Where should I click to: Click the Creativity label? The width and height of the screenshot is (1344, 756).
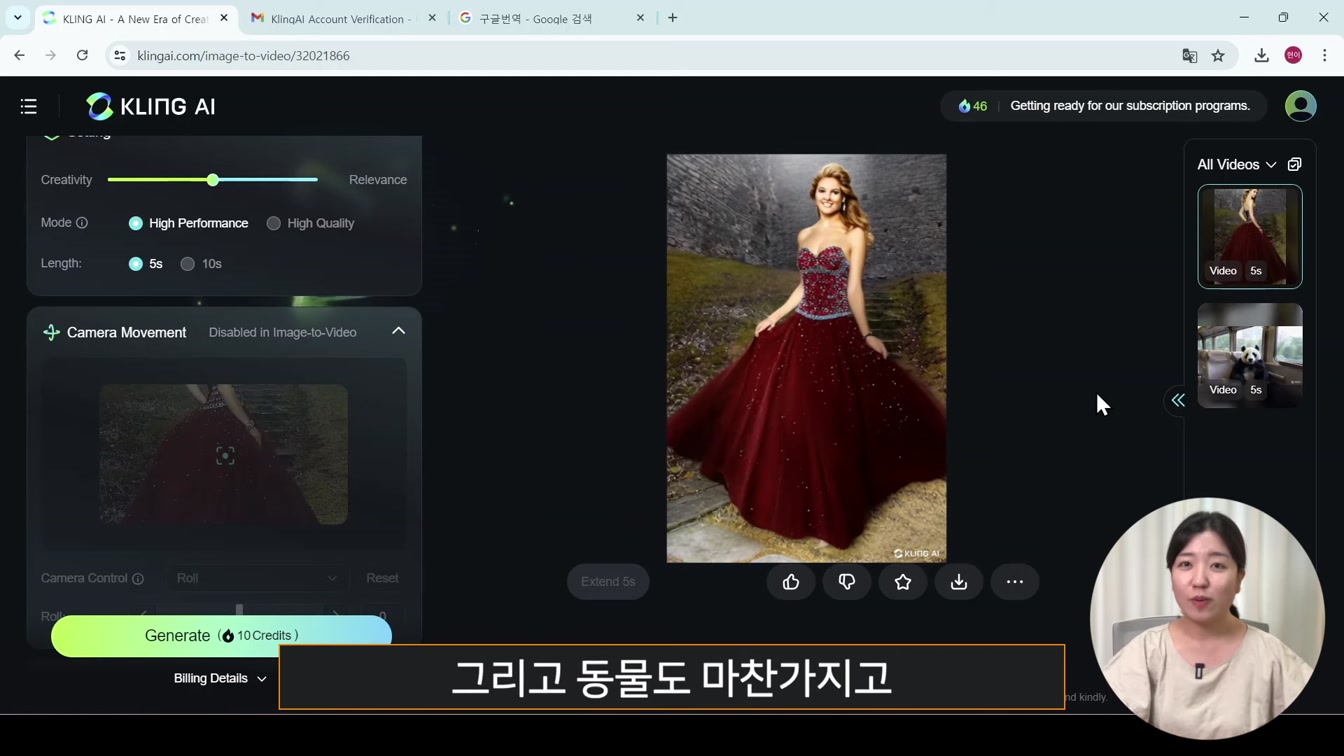(66, 180)
